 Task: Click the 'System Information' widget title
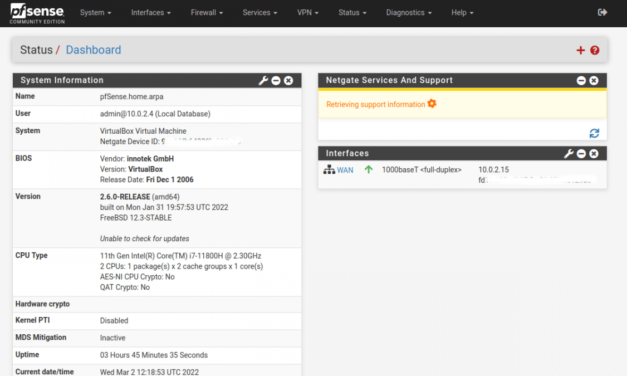(62, 80)
